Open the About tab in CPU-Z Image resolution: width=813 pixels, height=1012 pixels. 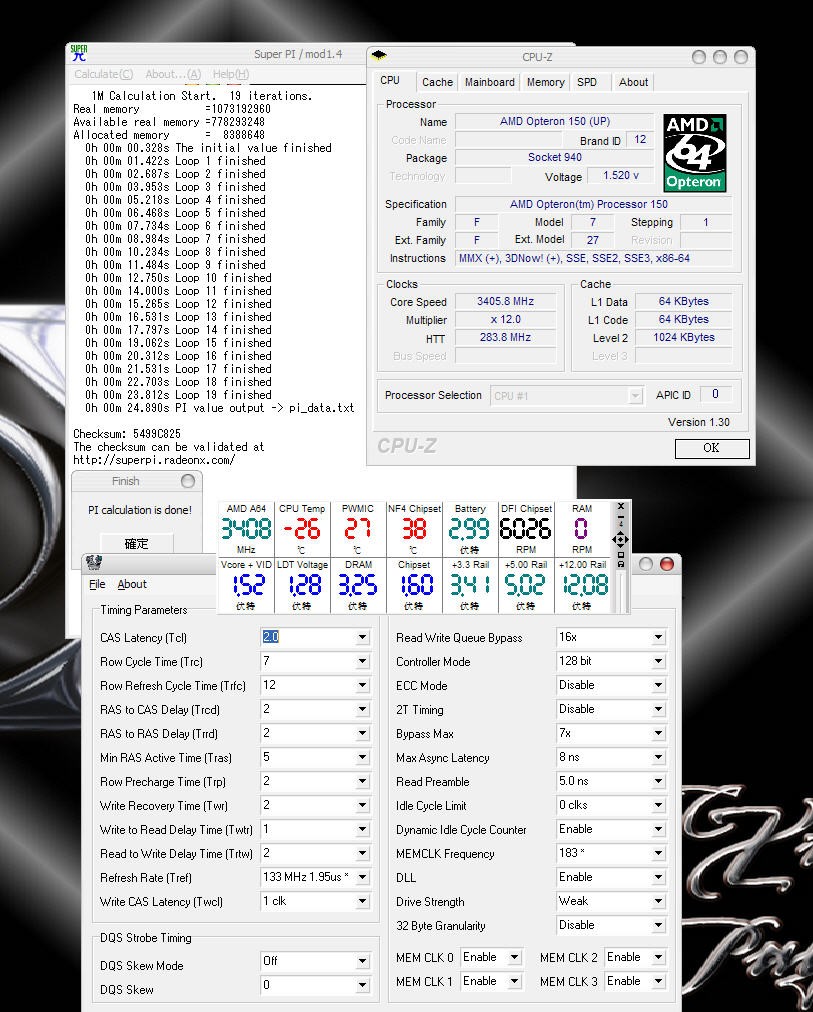(633, 82)
